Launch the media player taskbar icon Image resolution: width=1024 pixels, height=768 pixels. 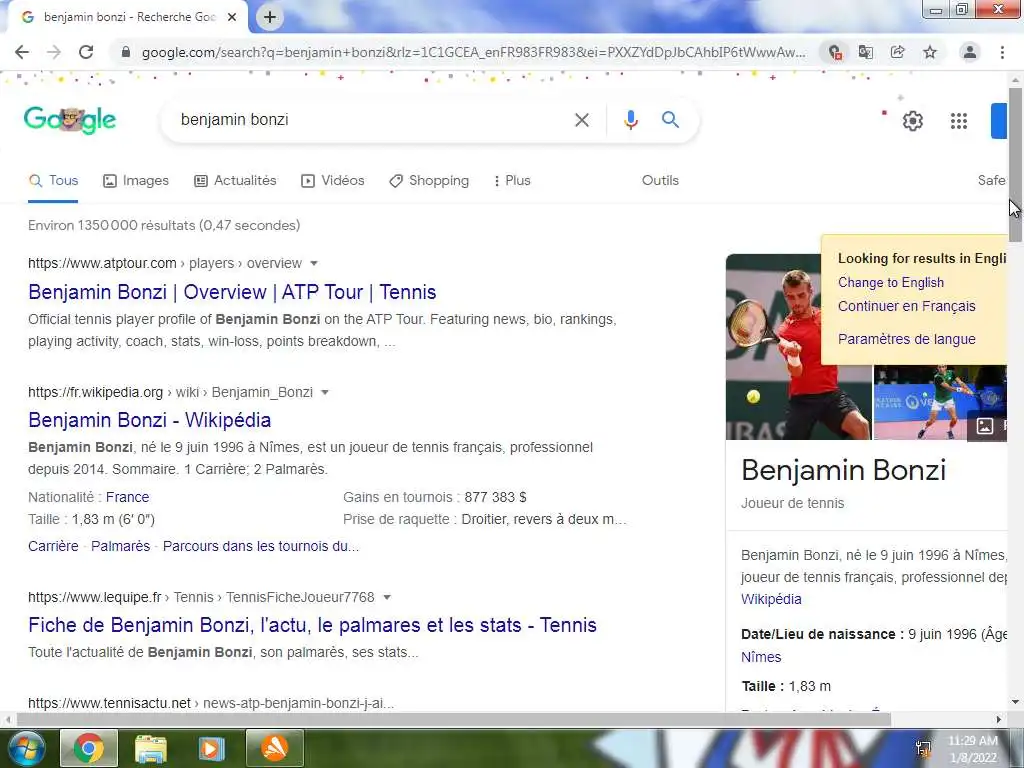pyautogui.click(x=211, y=748)
